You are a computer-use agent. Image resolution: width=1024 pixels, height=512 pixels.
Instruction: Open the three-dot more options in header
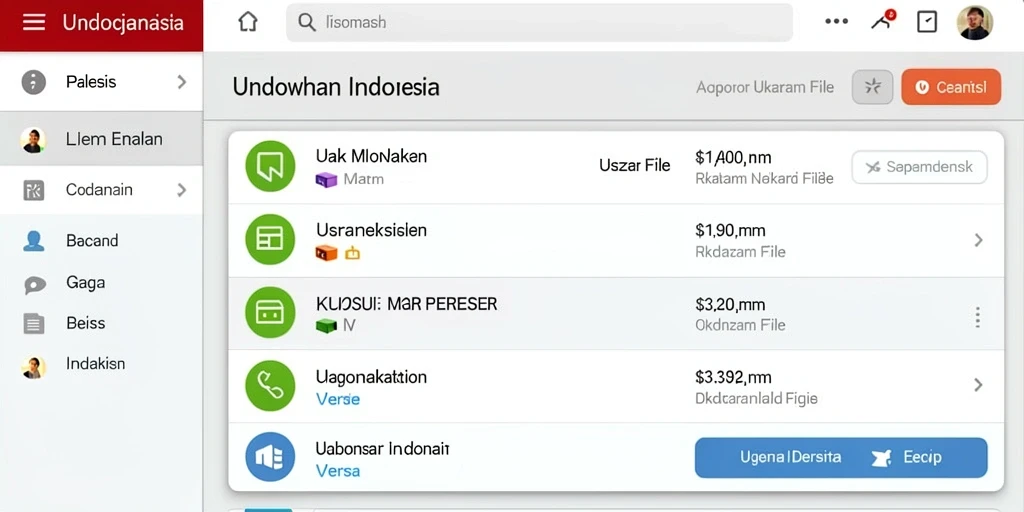click(836, 22)
